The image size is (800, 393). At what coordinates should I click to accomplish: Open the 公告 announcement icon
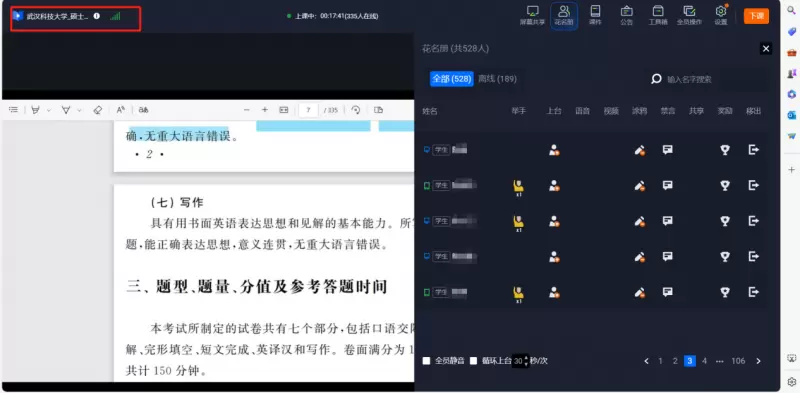(627, 15)
